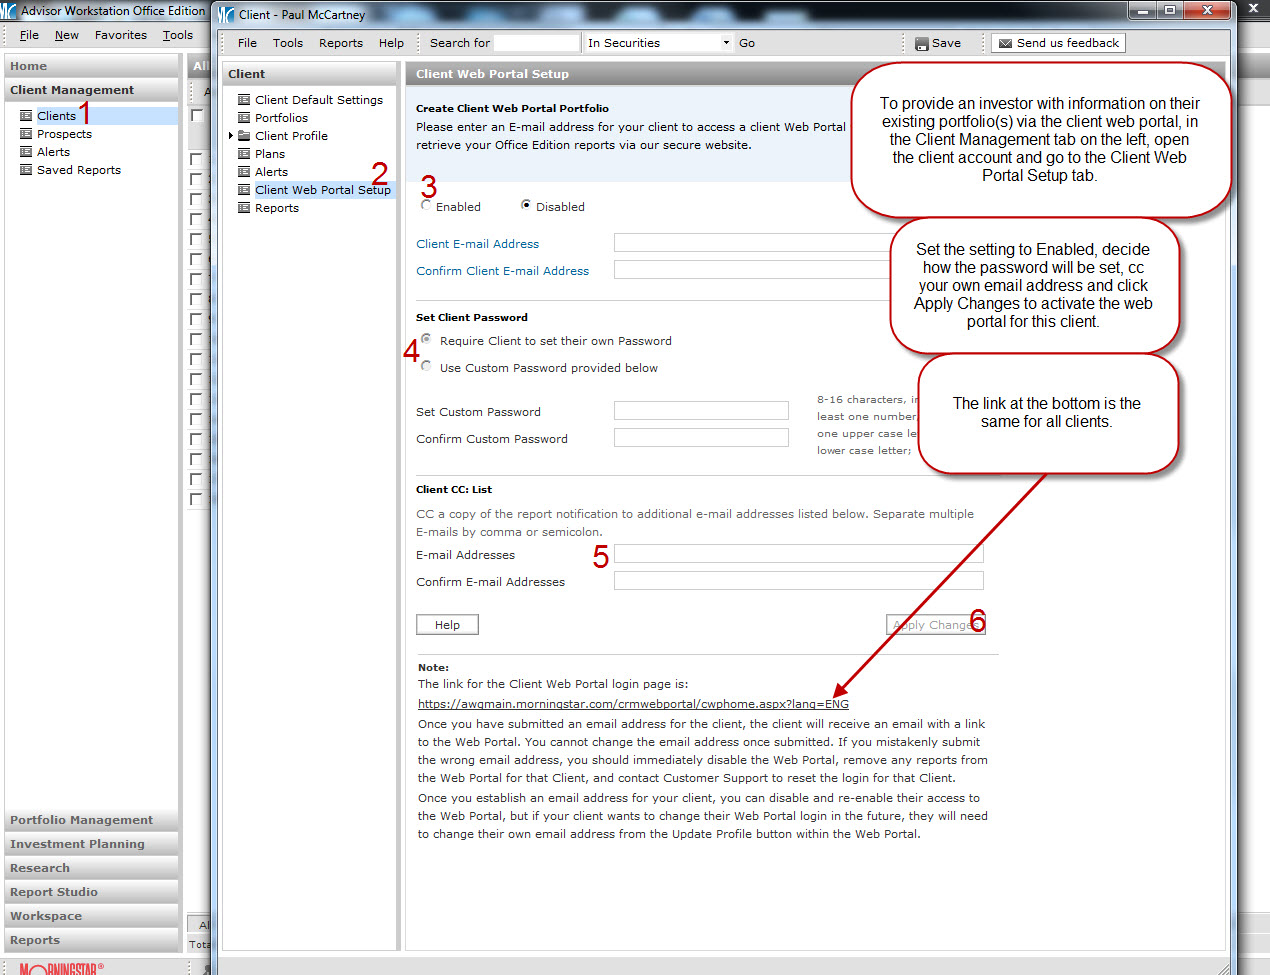This screenshot has width=1270, height=975.
Task: Select the Disabled radio button
Action: coord(526,205)
